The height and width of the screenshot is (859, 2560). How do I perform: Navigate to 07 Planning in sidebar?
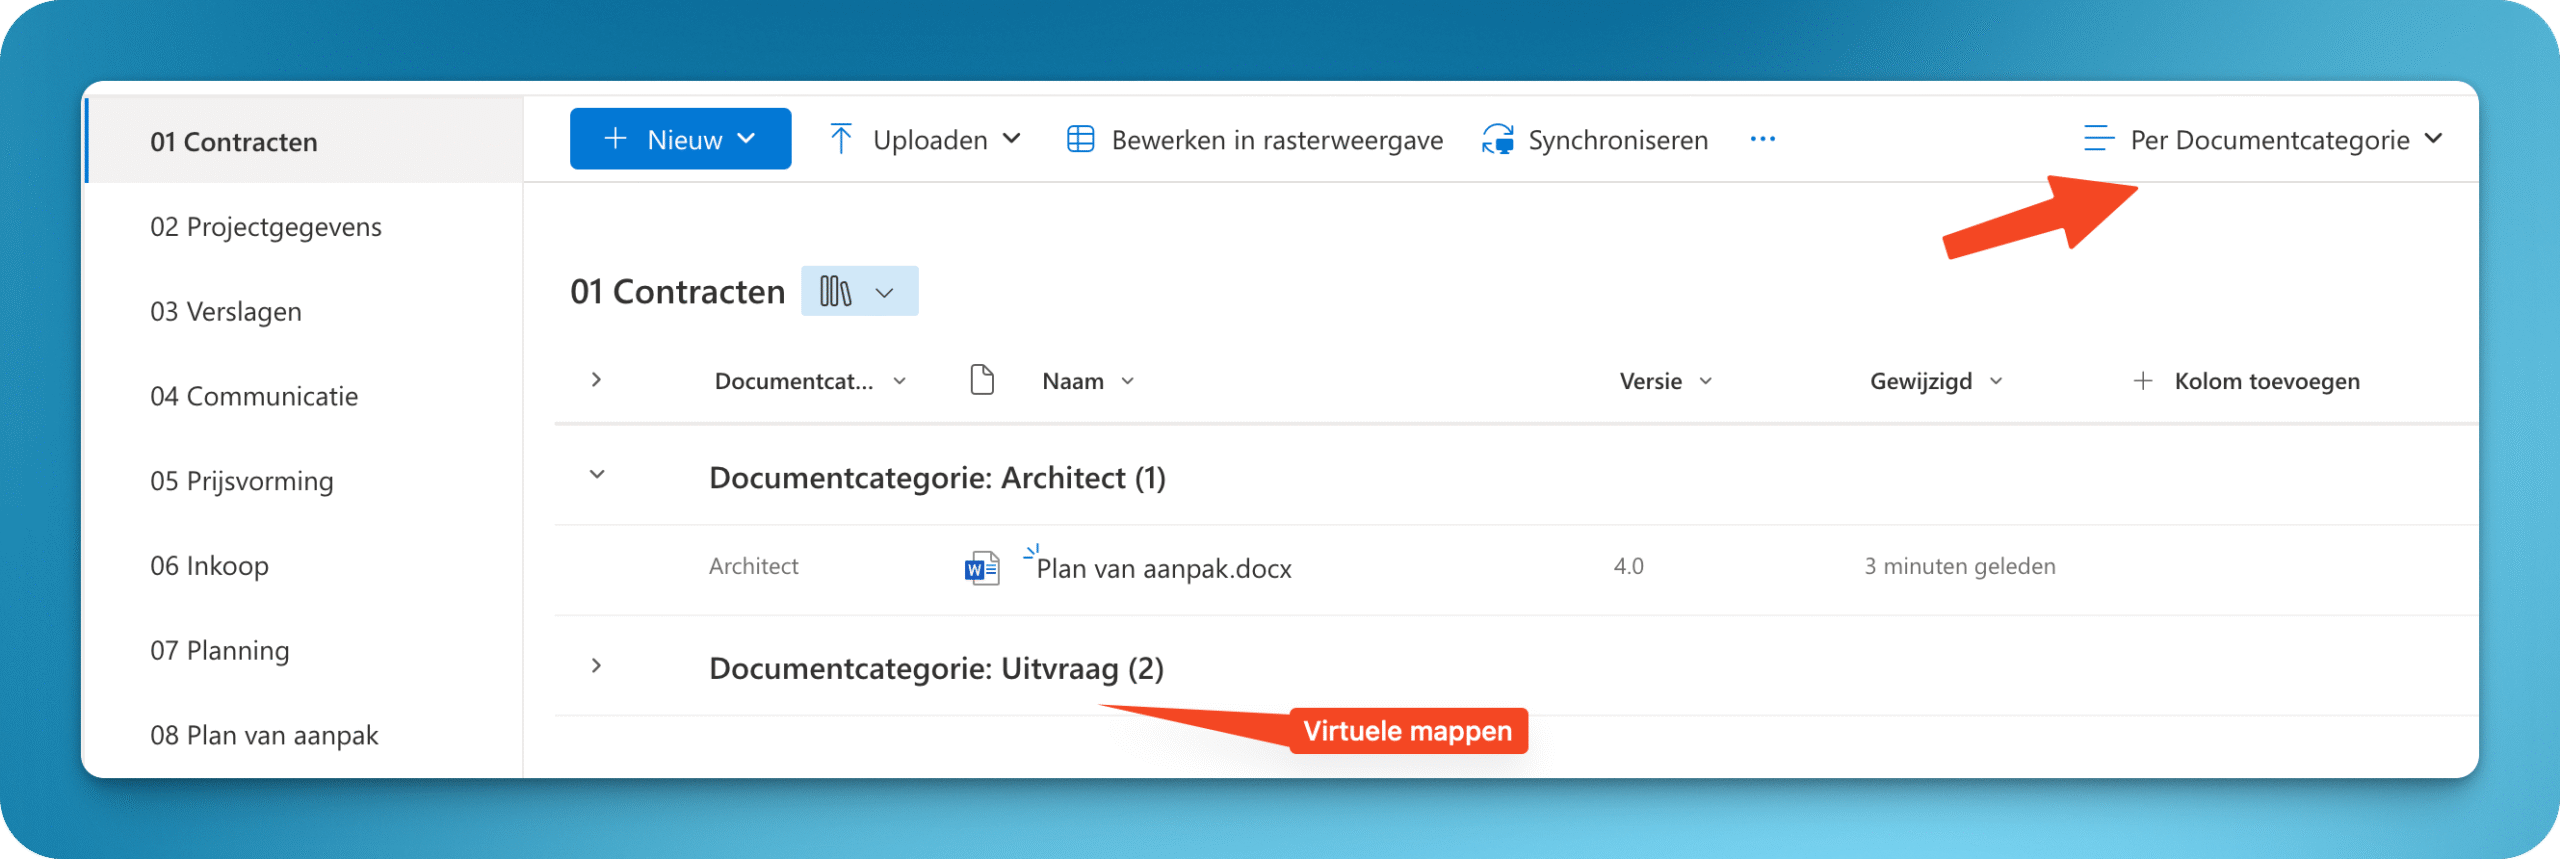click(220, 651)
